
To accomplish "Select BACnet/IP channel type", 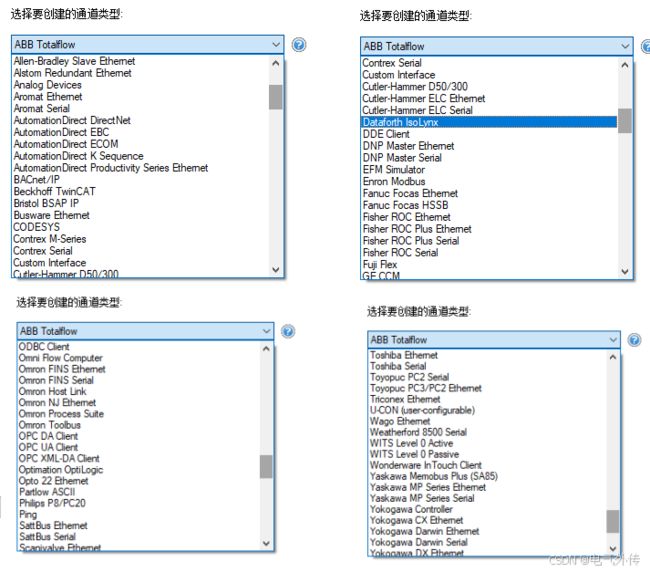I will [37, 180].
